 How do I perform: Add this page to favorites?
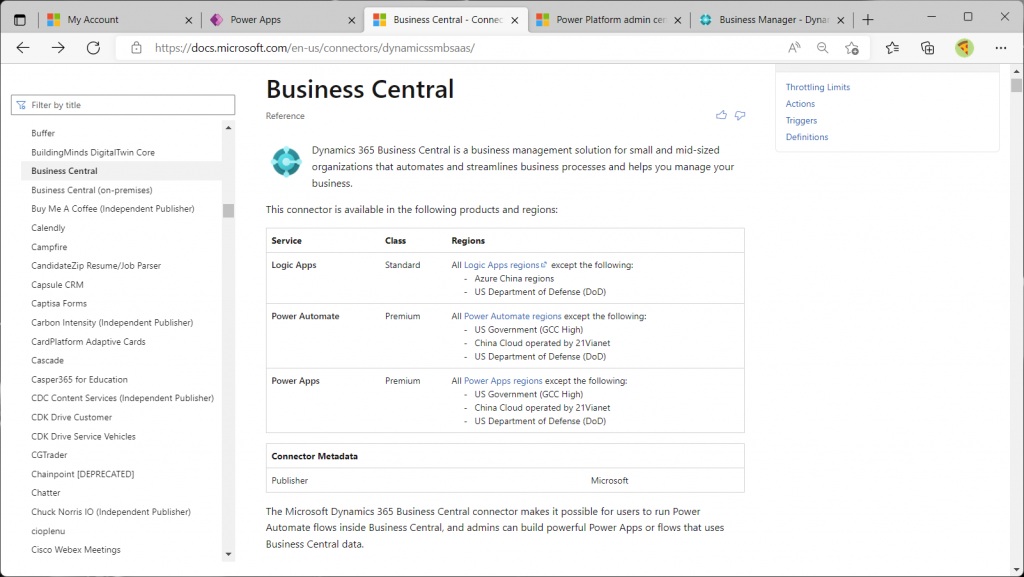(852, 48)
